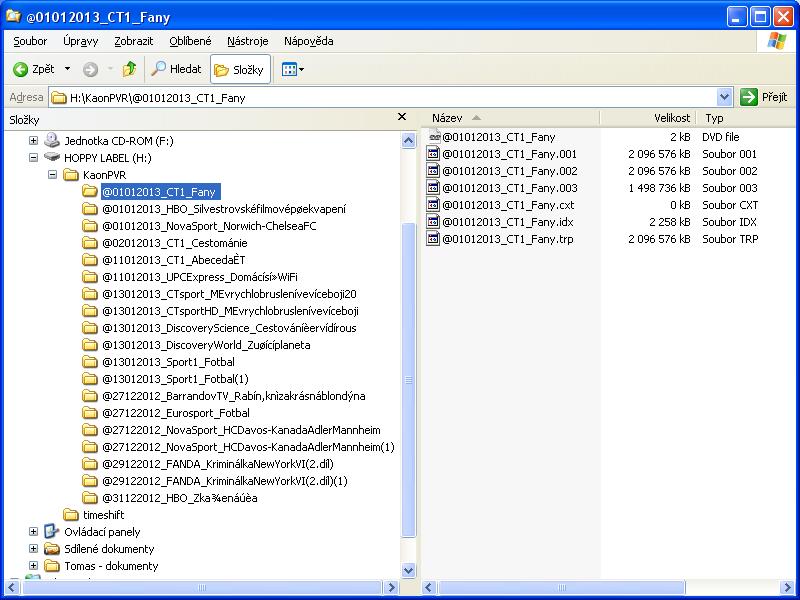Open the address bar dropdown arrow
800x600 pixels.
724,97
